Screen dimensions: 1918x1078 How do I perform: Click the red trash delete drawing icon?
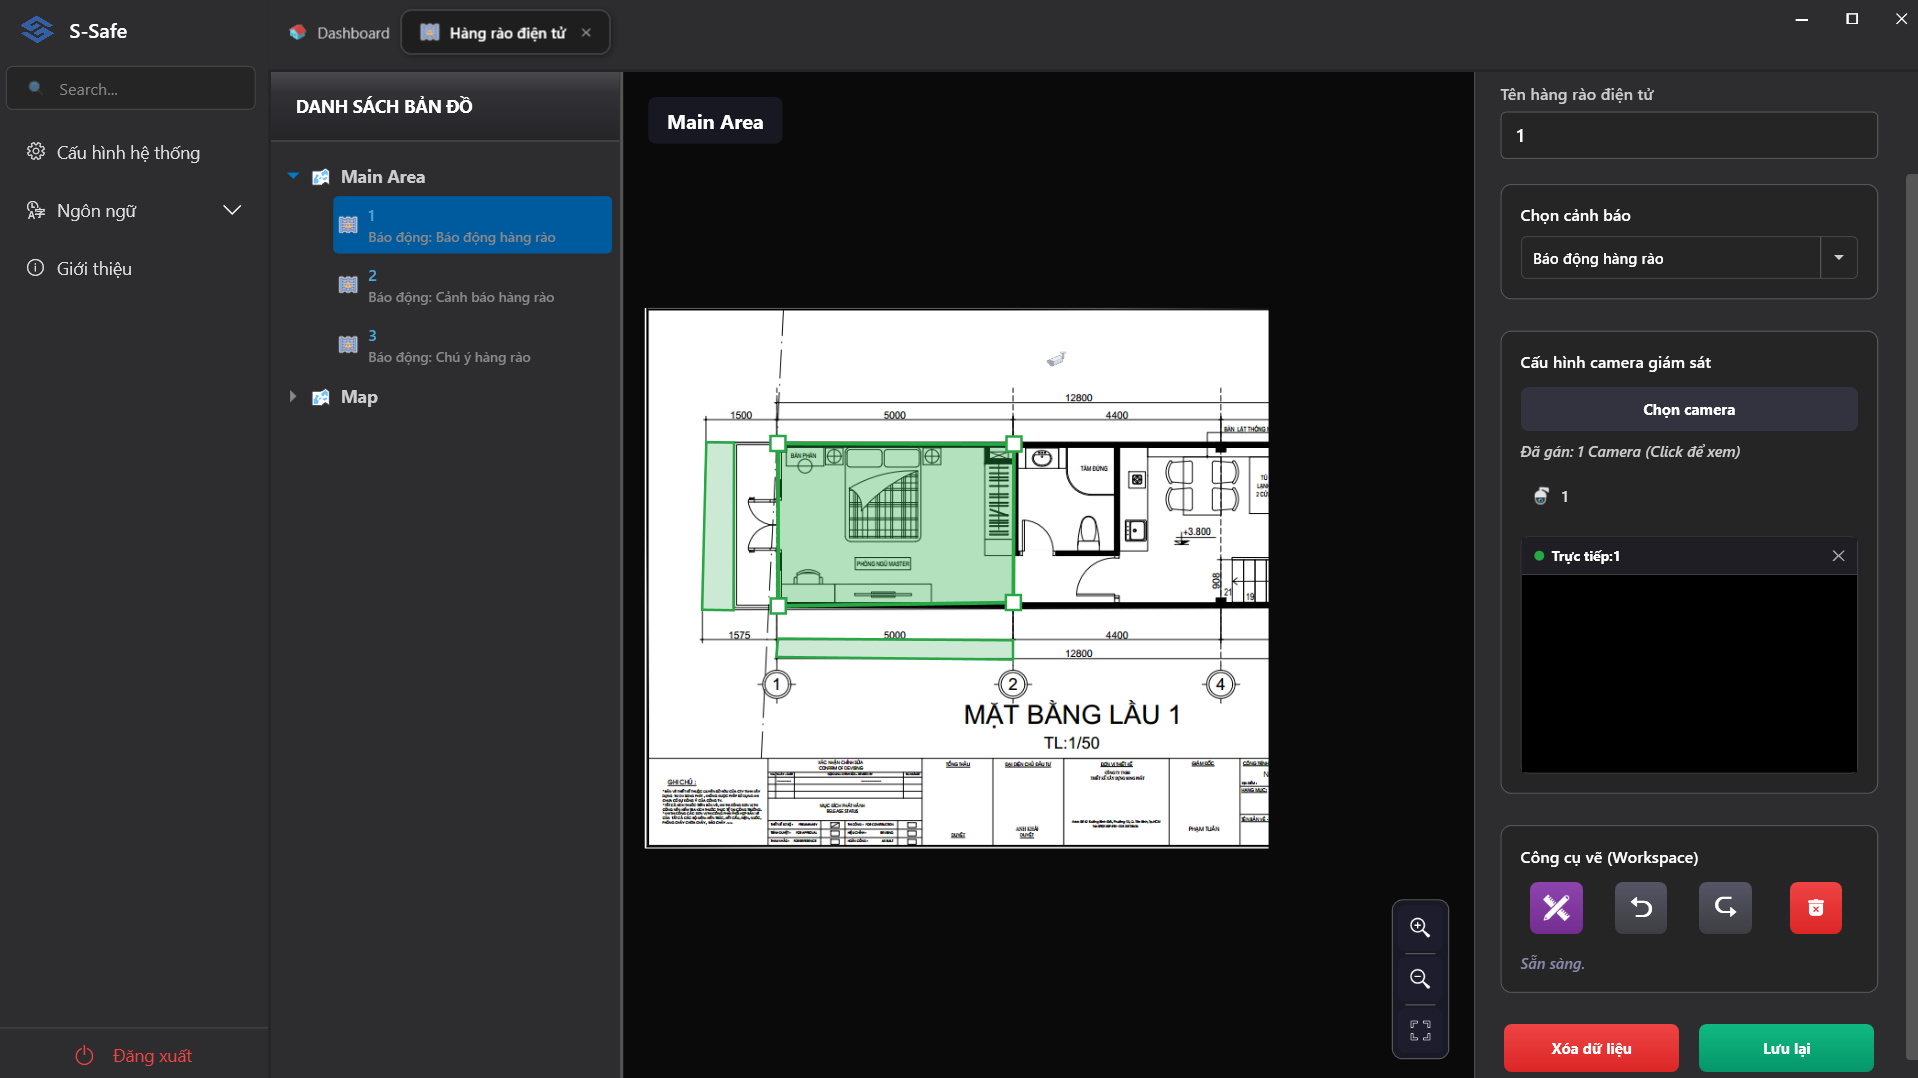(1815, 907)
